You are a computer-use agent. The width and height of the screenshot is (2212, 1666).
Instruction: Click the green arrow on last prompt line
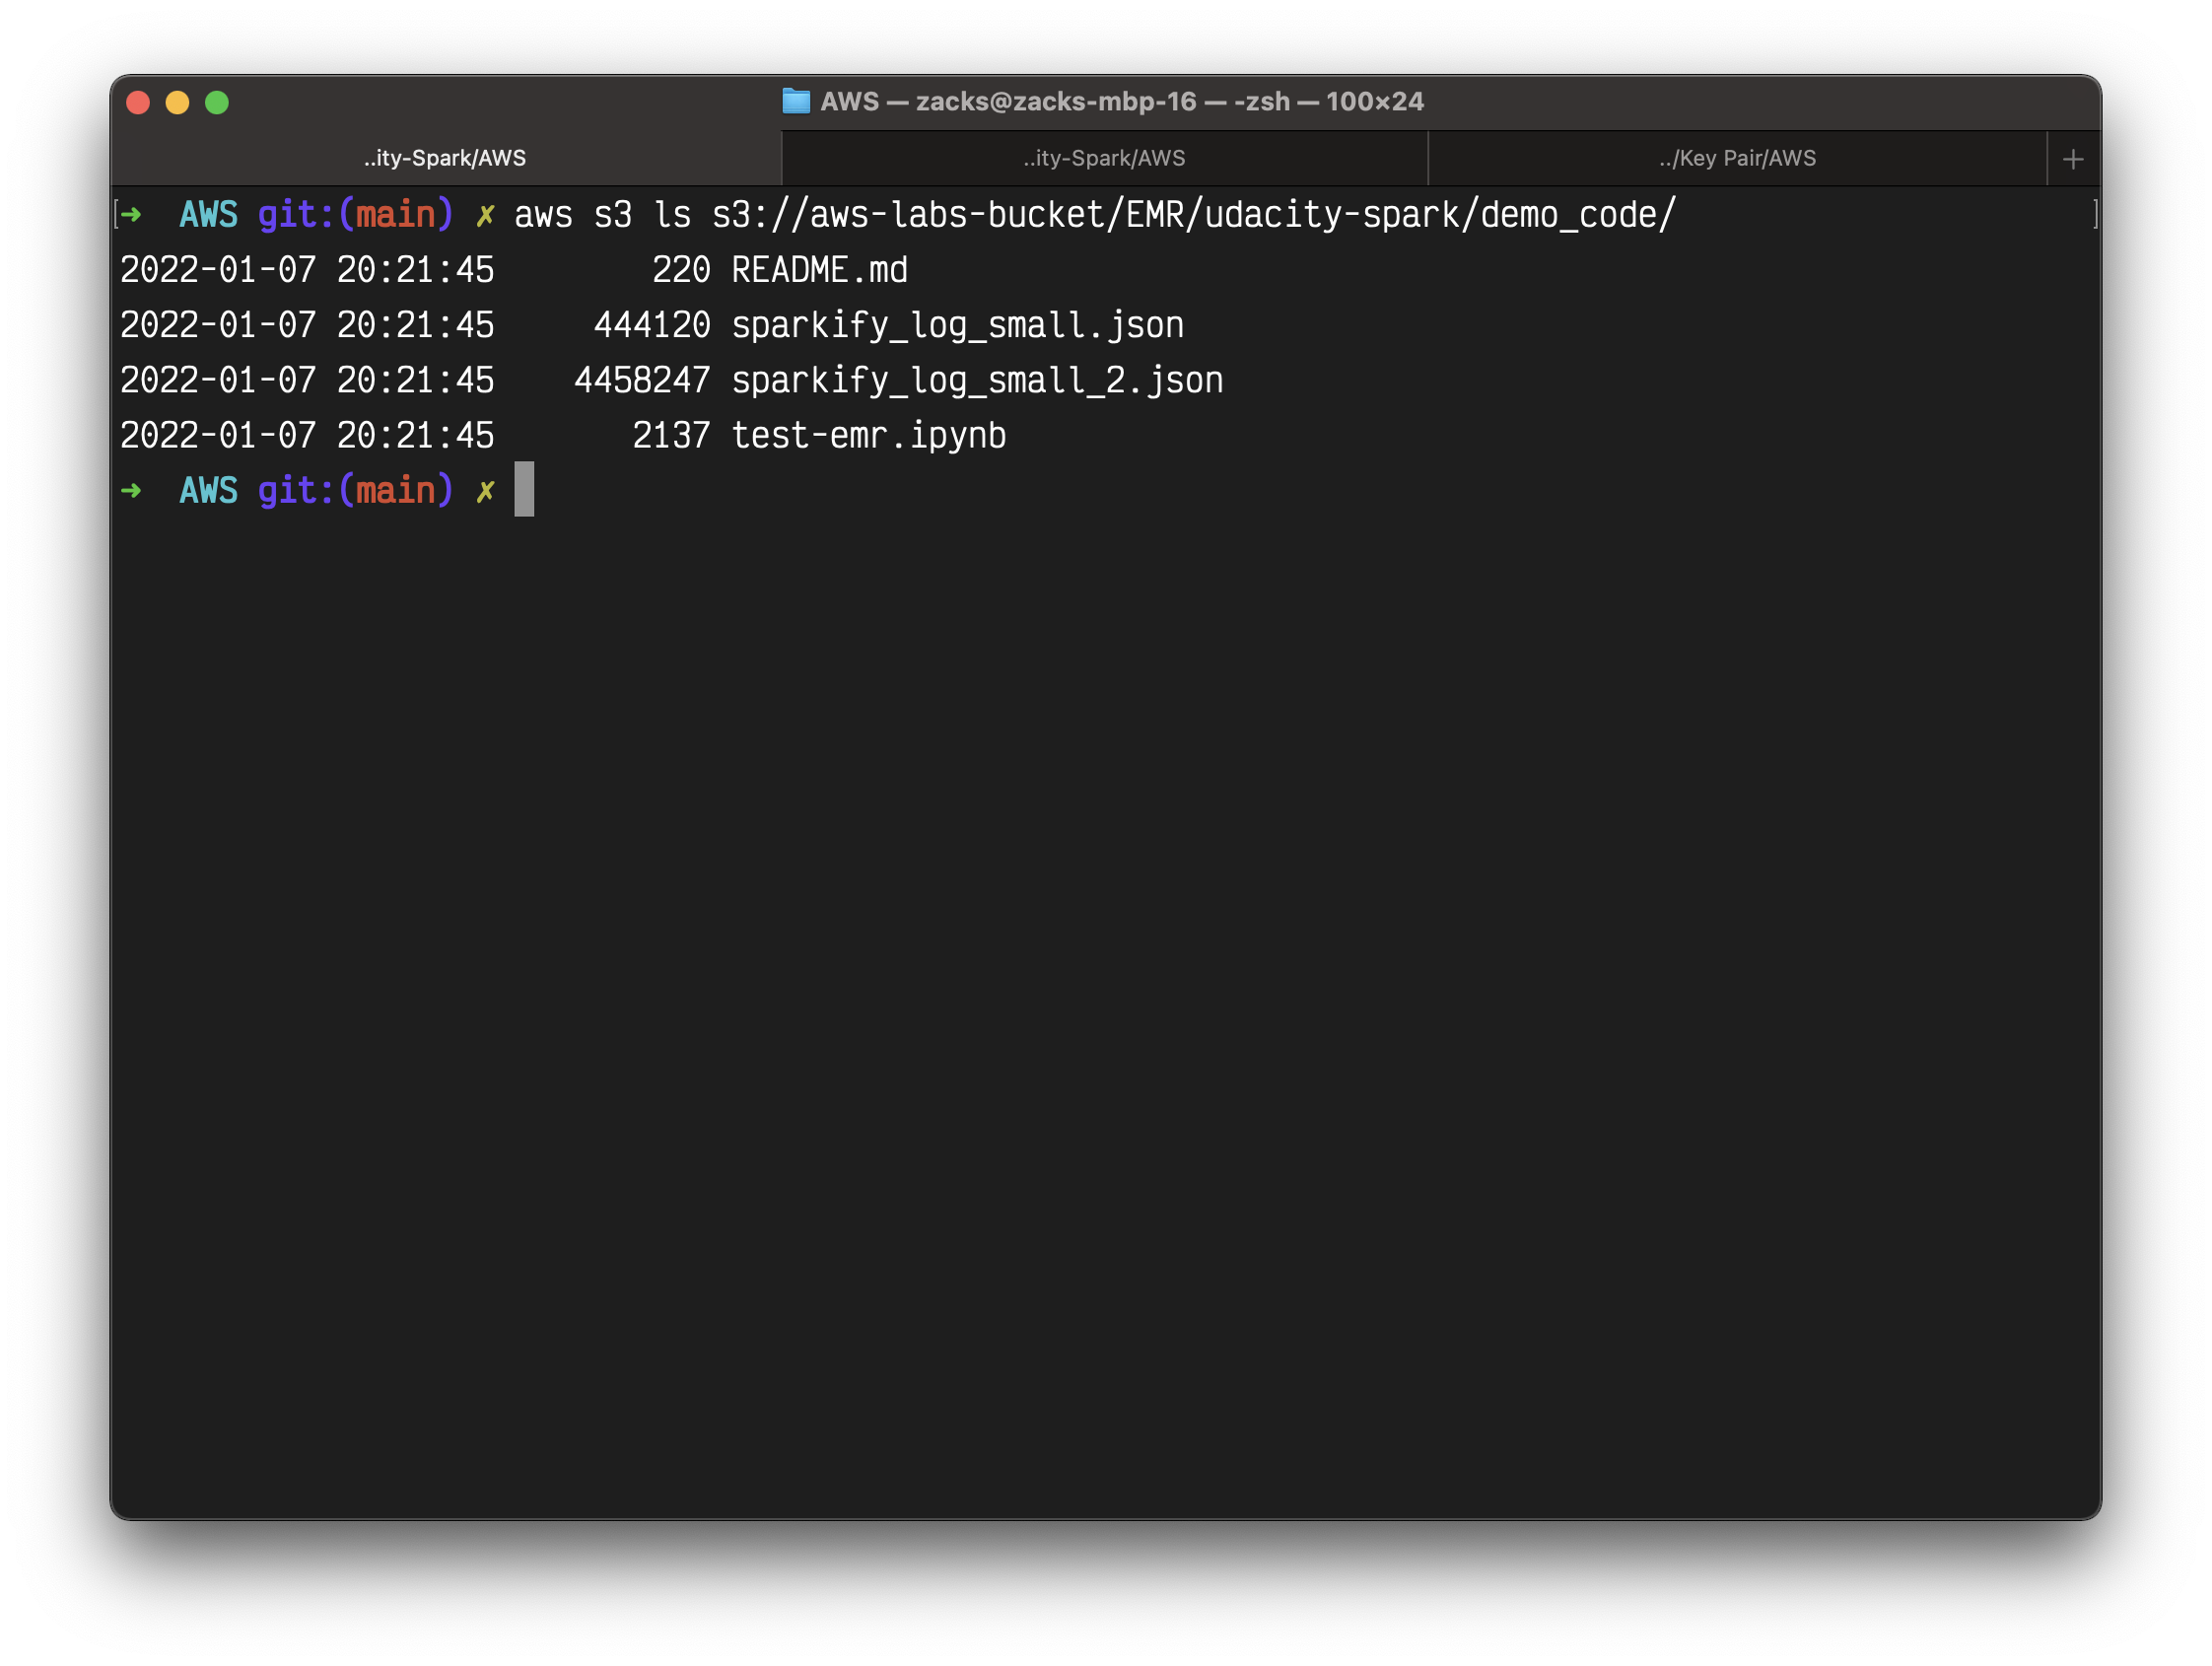[x=131, y=490]
